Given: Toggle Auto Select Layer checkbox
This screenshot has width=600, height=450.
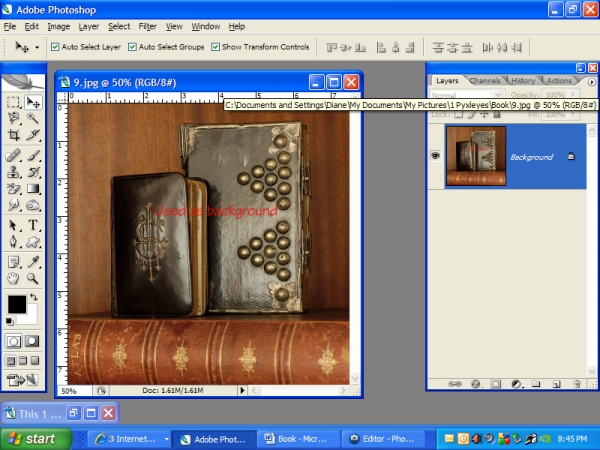Looking at the screenshot, I should pyautogui.click(x=55, y=47).
